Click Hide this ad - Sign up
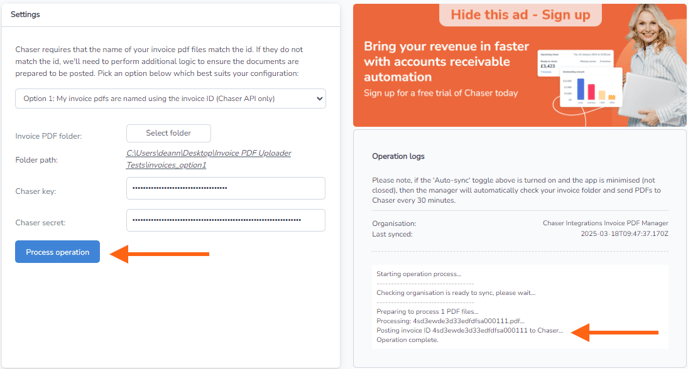Image resolution: width=688 pixels, height=369 pixels. click(520, 14)
